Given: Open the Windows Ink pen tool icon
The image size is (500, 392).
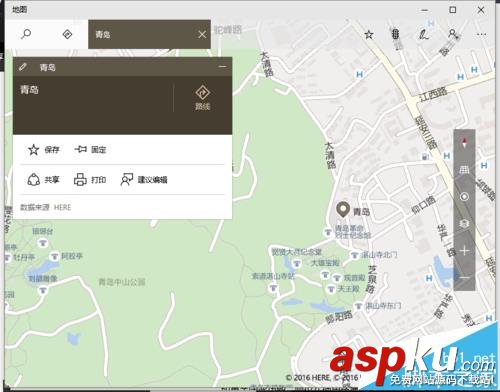Looking at the screenshot, I should click(x=424, y=34).
